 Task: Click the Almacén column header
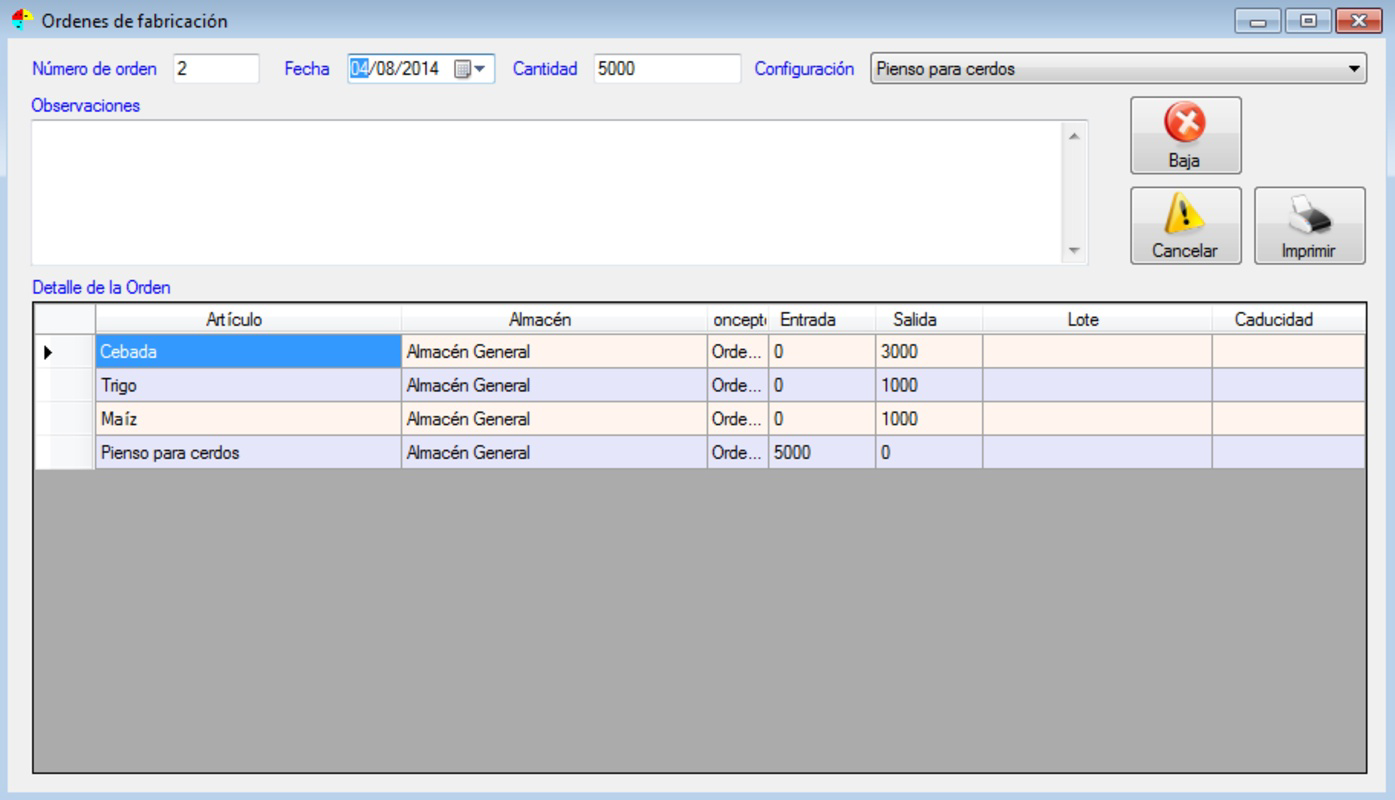[554, 320]
